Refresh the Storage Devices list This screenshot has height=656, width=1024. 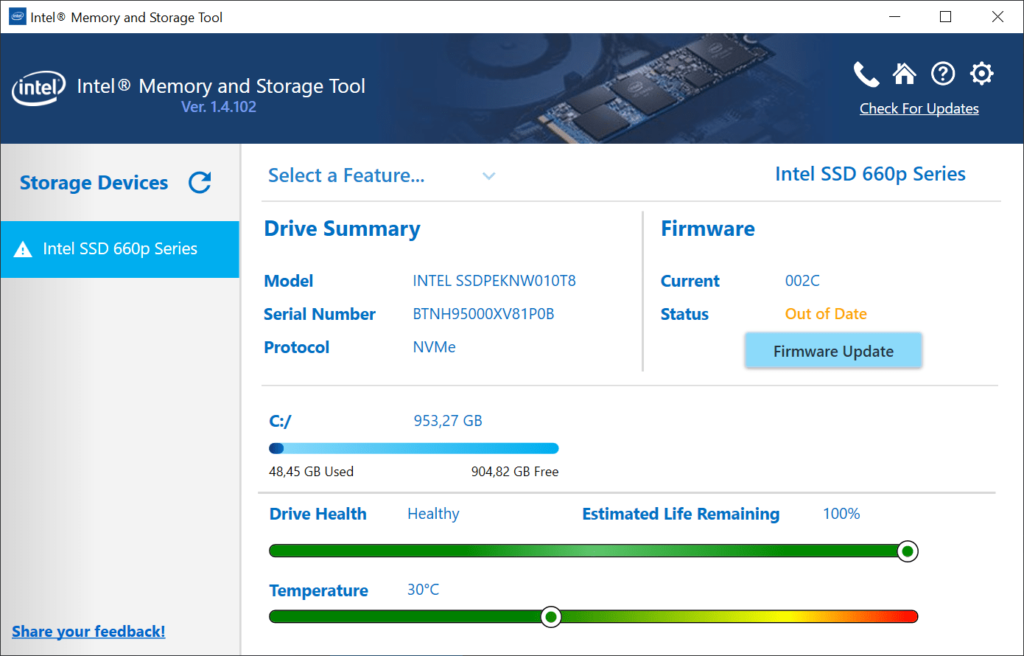click(200, 182)
